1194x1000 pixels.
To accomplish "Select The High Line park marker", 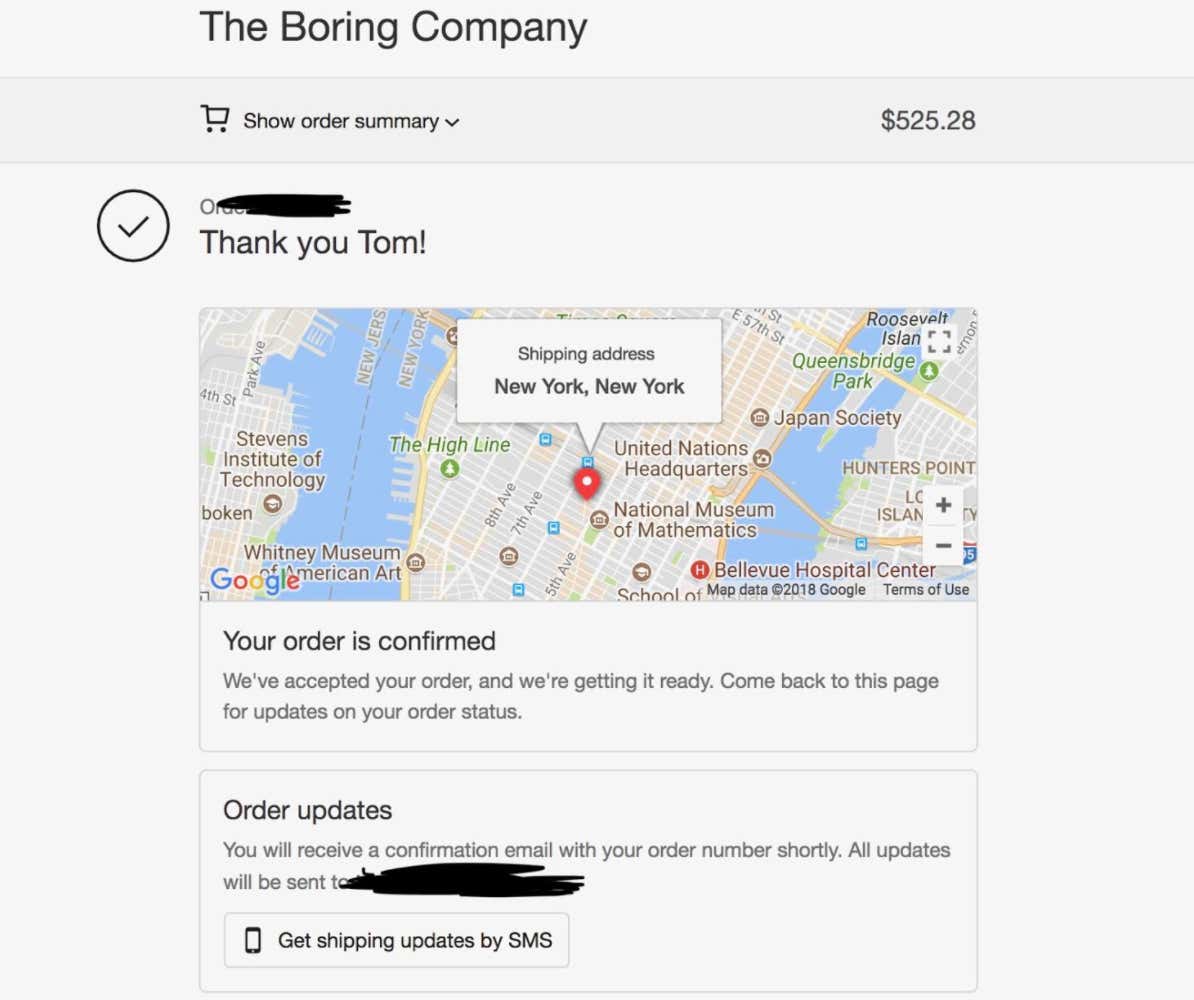I will pyautogui.click(x=450, y=468).
